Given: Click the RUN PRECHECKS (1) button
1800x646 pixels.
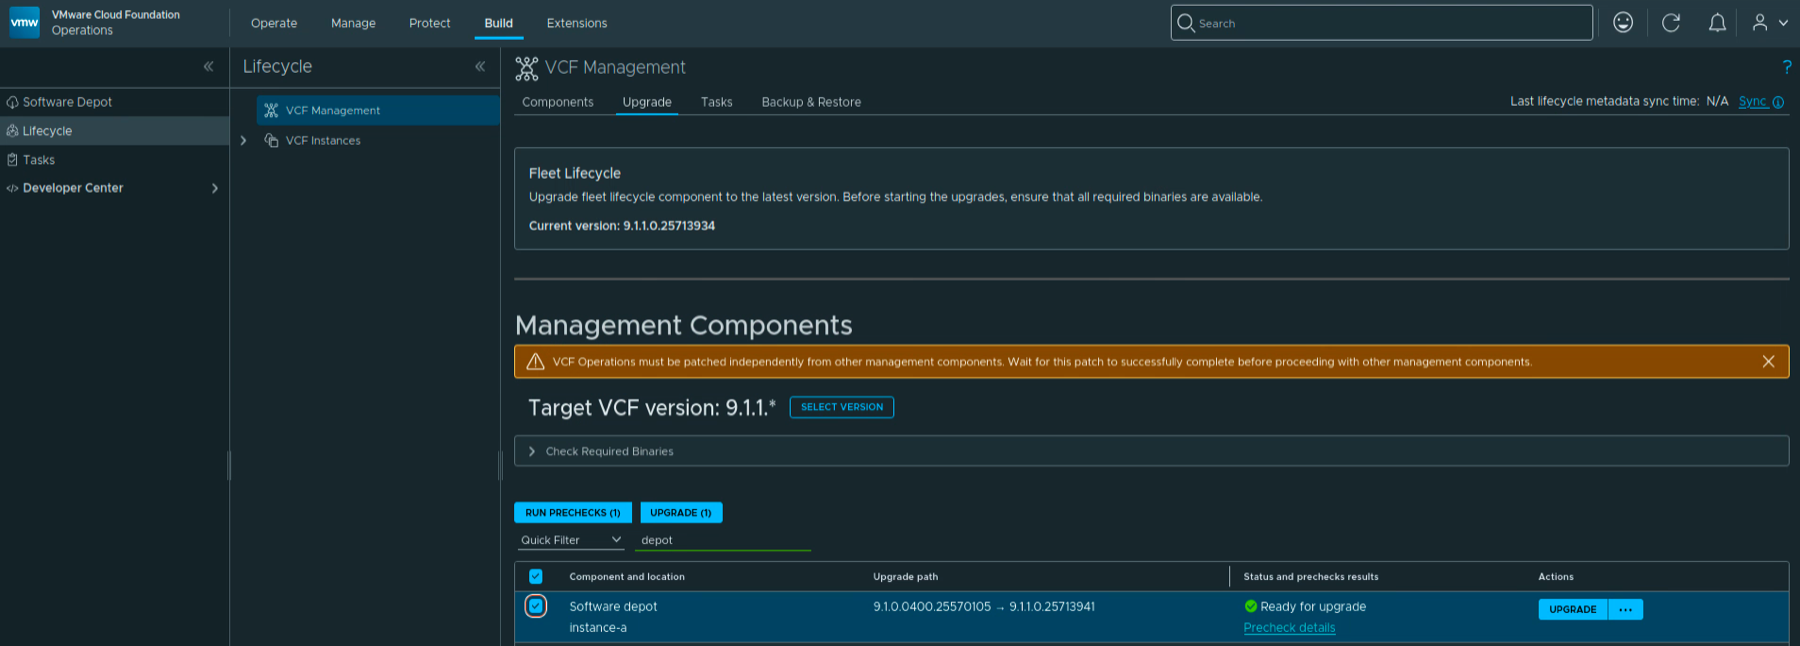Looking at the screenshot, I should [x=573, y=512].
